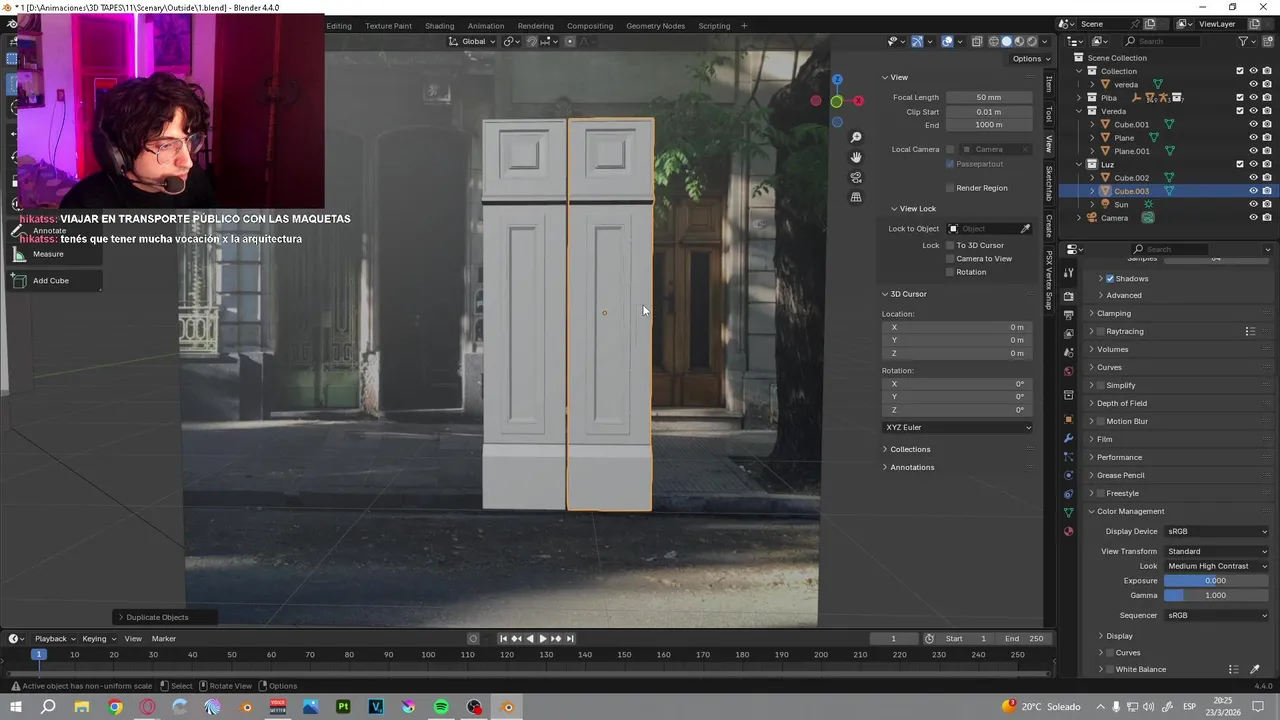Select rendered viewport shading
1280x720 pixels.
[1033, 41]
